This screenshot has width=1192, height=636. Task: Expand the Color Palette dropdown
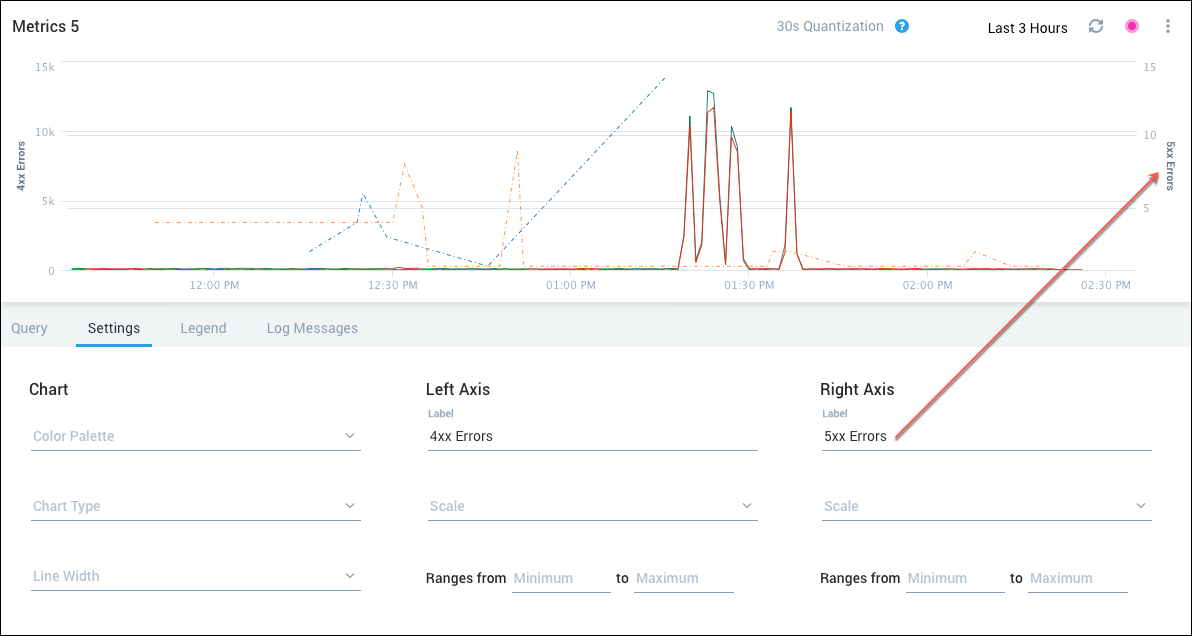pyautogui.click(x=196, y=436)
